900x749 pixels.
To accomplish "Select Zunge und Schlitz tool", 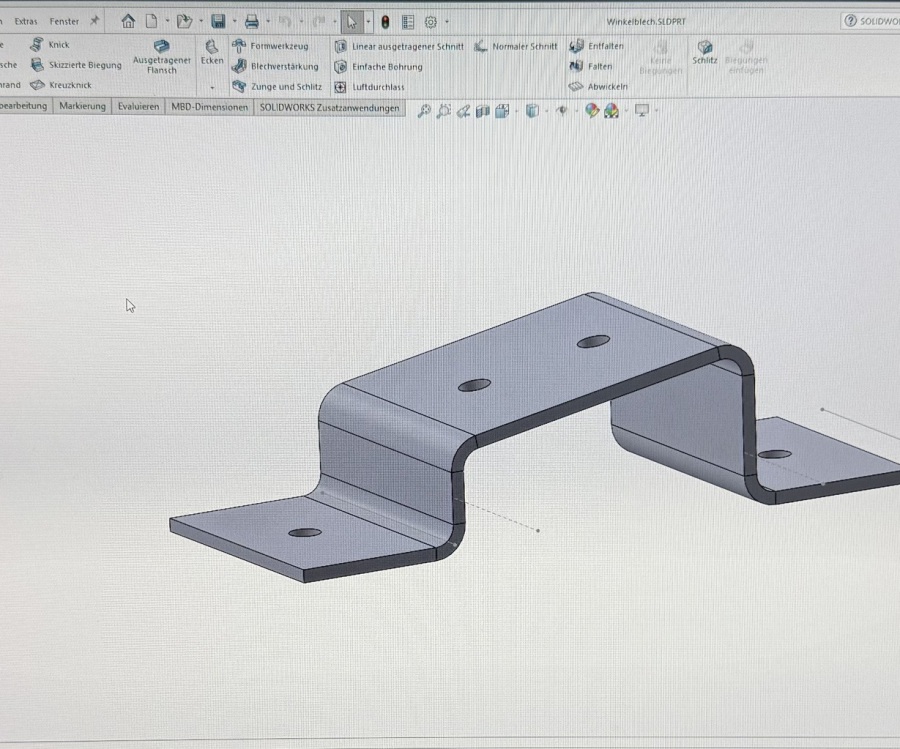I will [277, 87].
